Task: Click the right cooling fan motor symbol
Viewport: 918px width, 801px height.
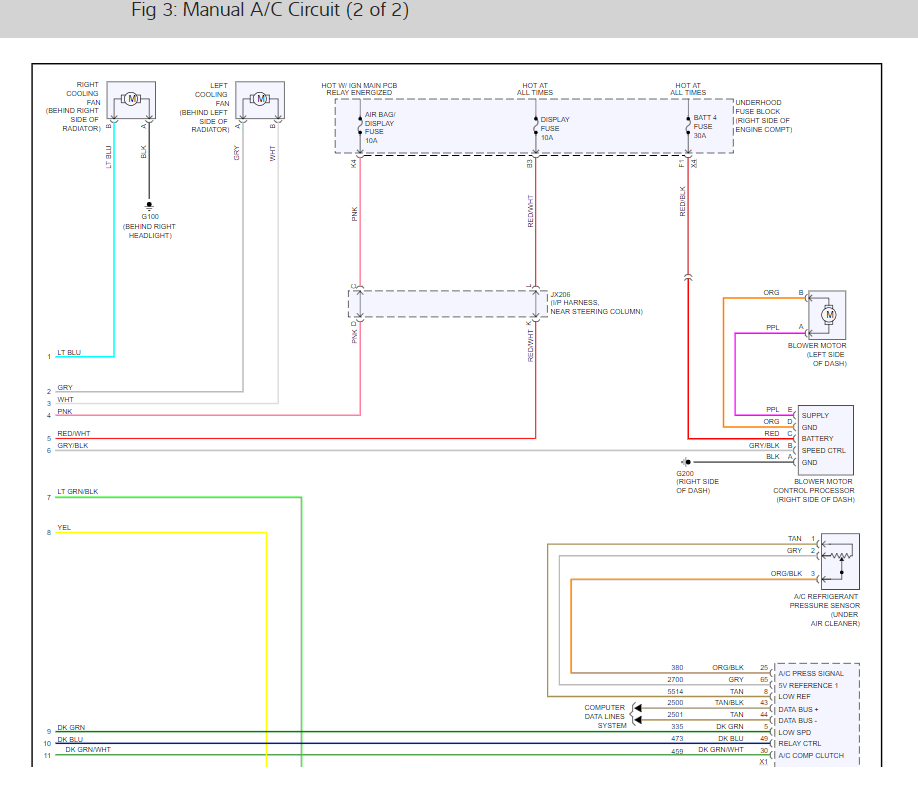Action: click(x=131, y=99)
